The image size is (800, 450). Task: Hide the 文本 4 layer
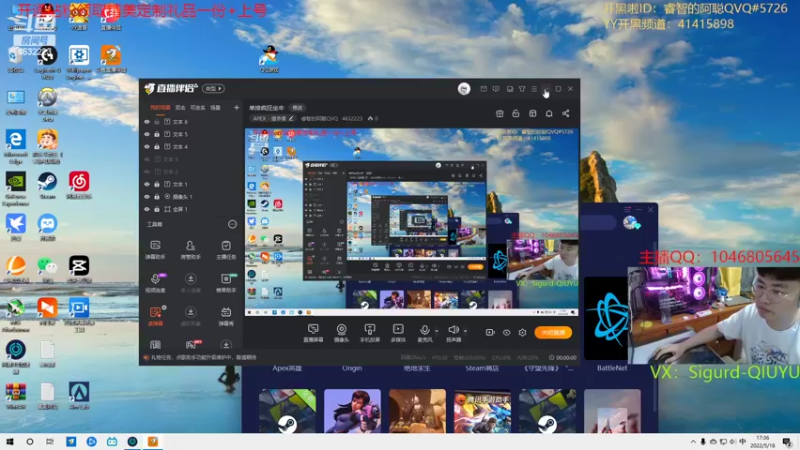147,146
